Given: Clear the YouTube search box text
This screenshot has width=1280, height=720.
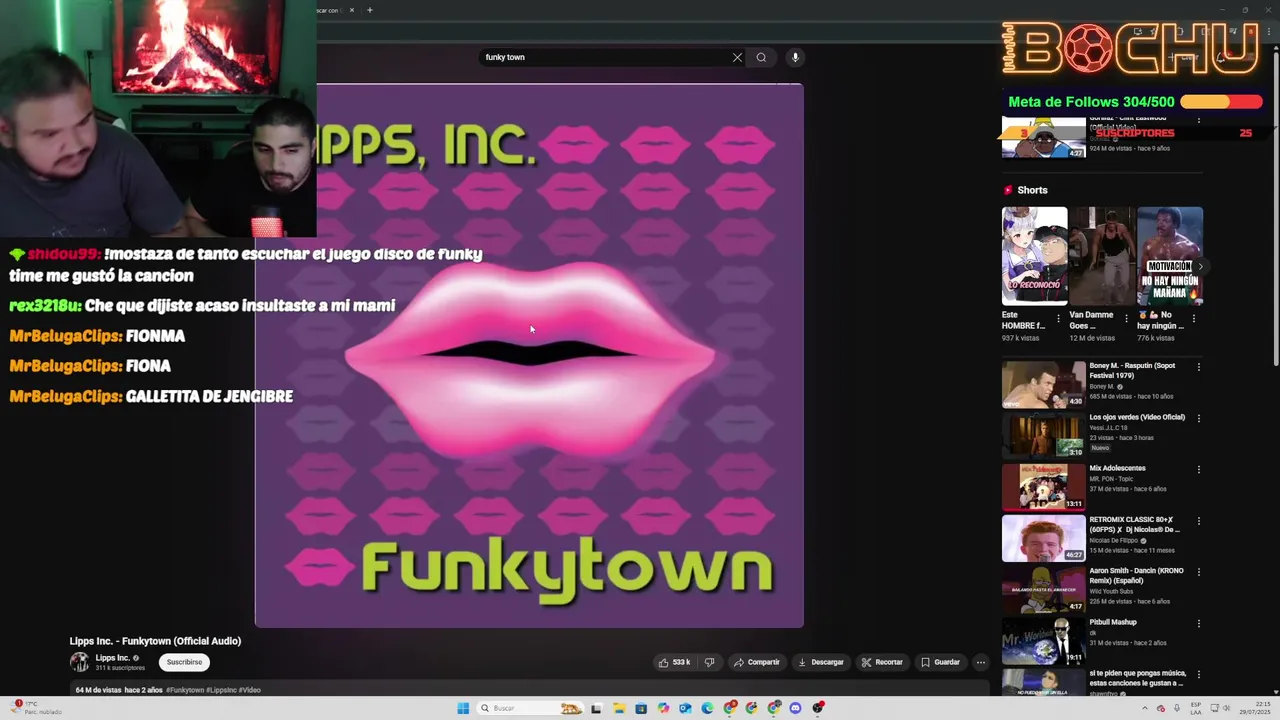Looking at the screenshot, I should tap(737, 57).
